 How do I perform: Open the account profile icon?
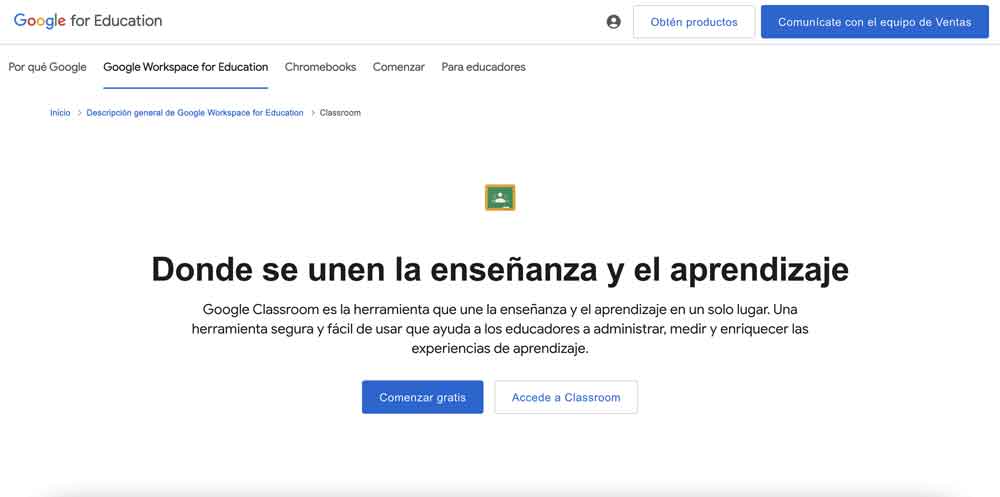pos(614,22)
